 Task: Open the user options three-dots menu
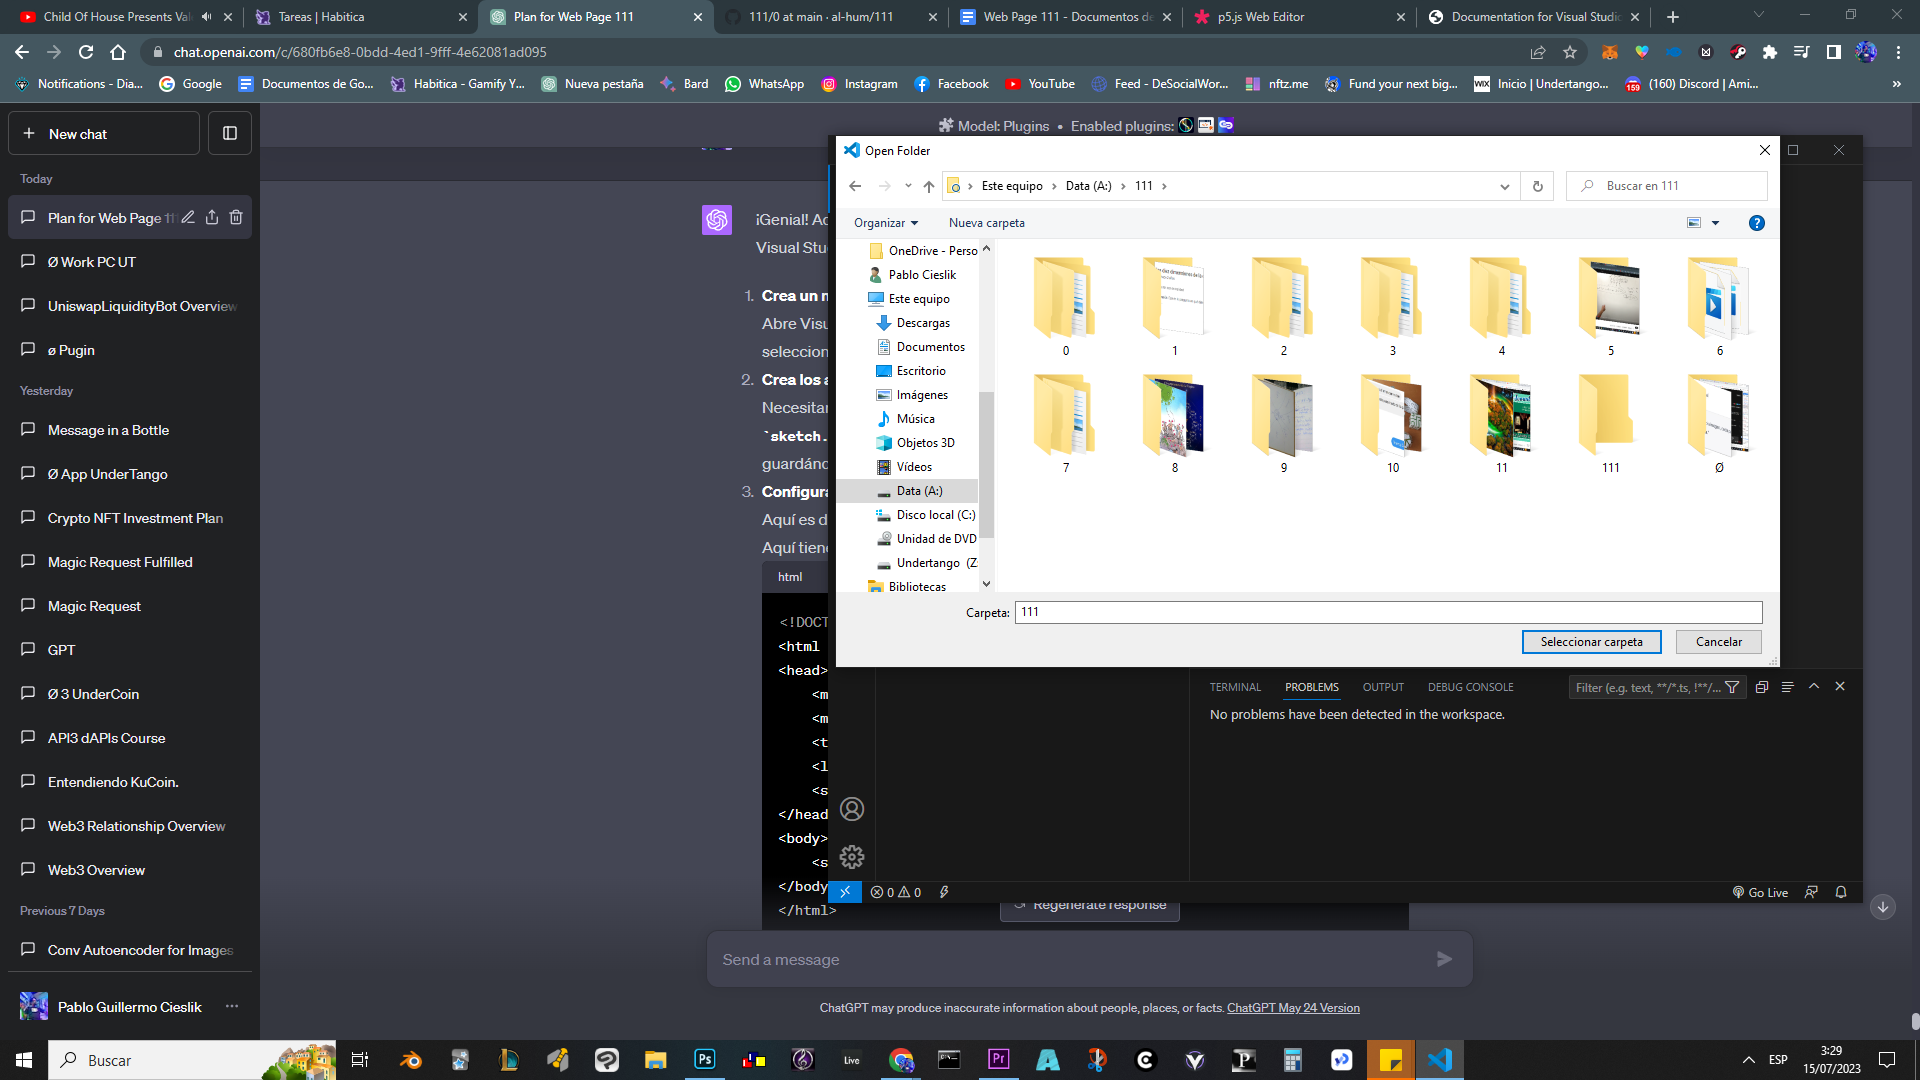tap(232, 1006)
